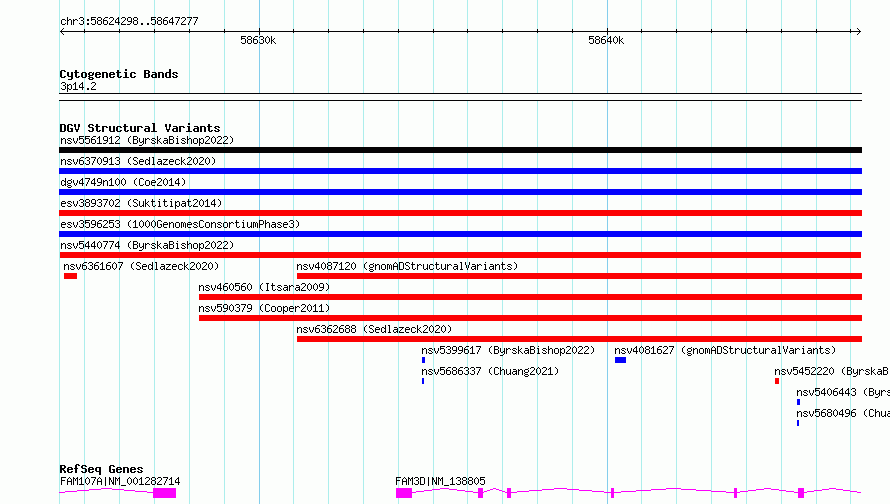Click the red bar under nsv590379

pyautogui.click(x=530, y=318)
